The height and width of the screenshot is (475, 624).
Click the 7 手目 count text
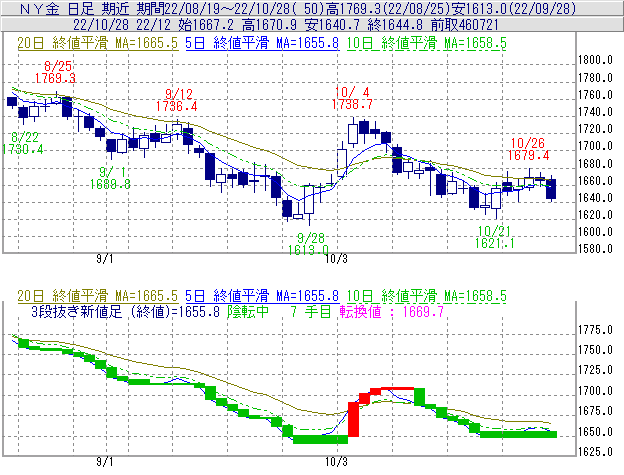click(x=311, y=311)
